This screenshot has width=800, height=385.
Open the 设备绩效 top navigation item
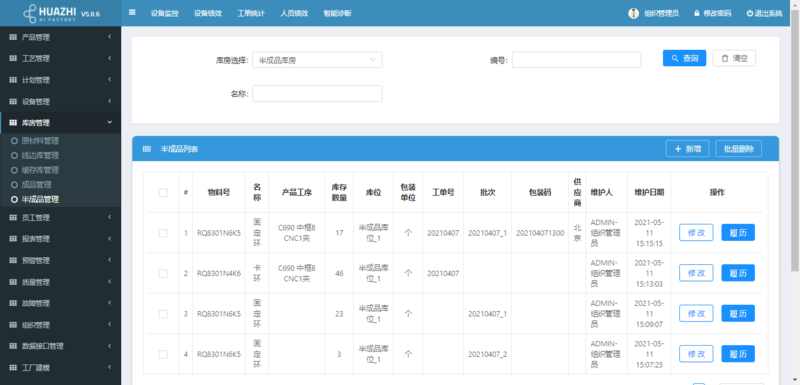pyautogui.click(x=208, y=14)
